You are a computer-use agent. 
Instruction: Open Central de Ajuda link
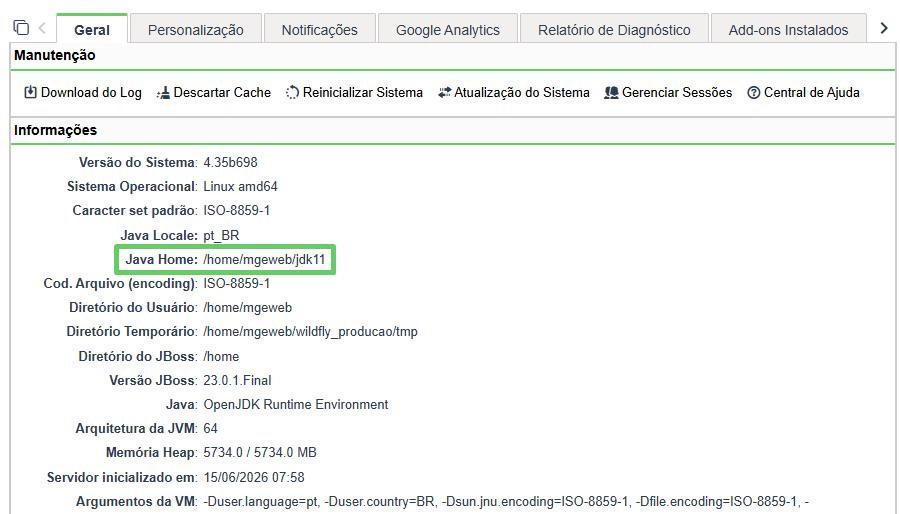(812, 92)
